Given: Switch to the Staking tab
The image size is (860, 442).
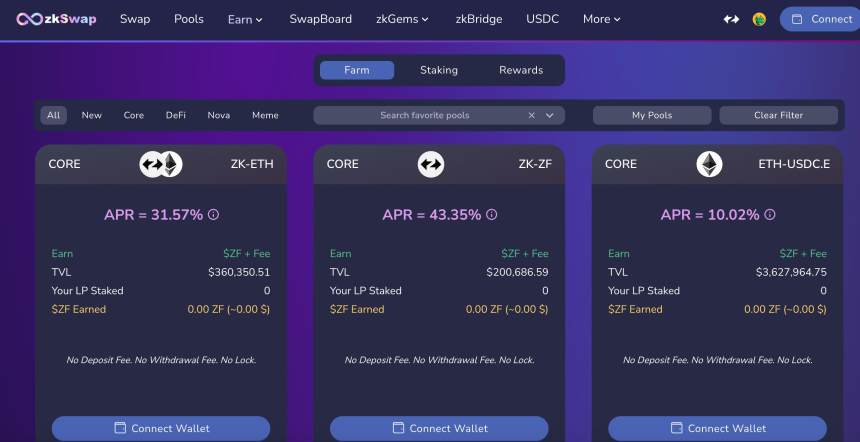Looking at the screenshot, I should point(439,70).
